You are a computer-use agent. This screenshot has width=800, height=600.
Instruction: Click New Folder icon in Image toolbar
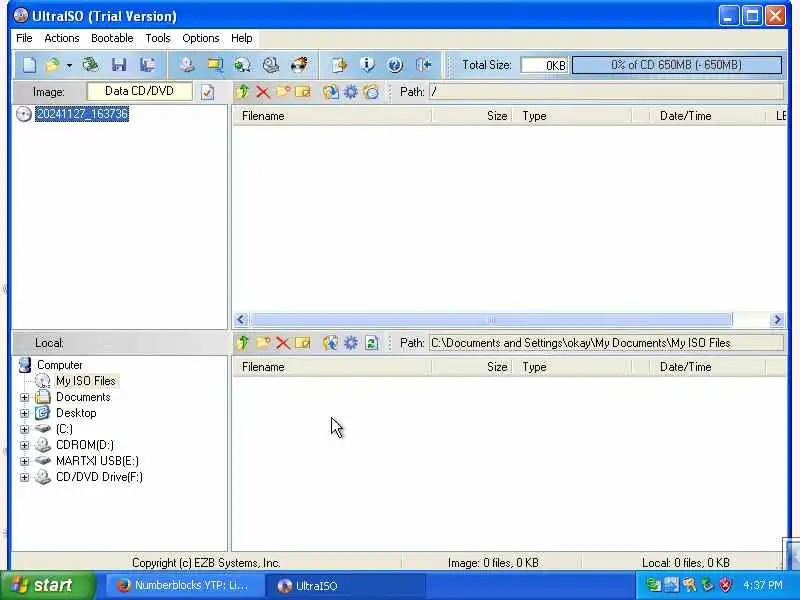(283, 92)
